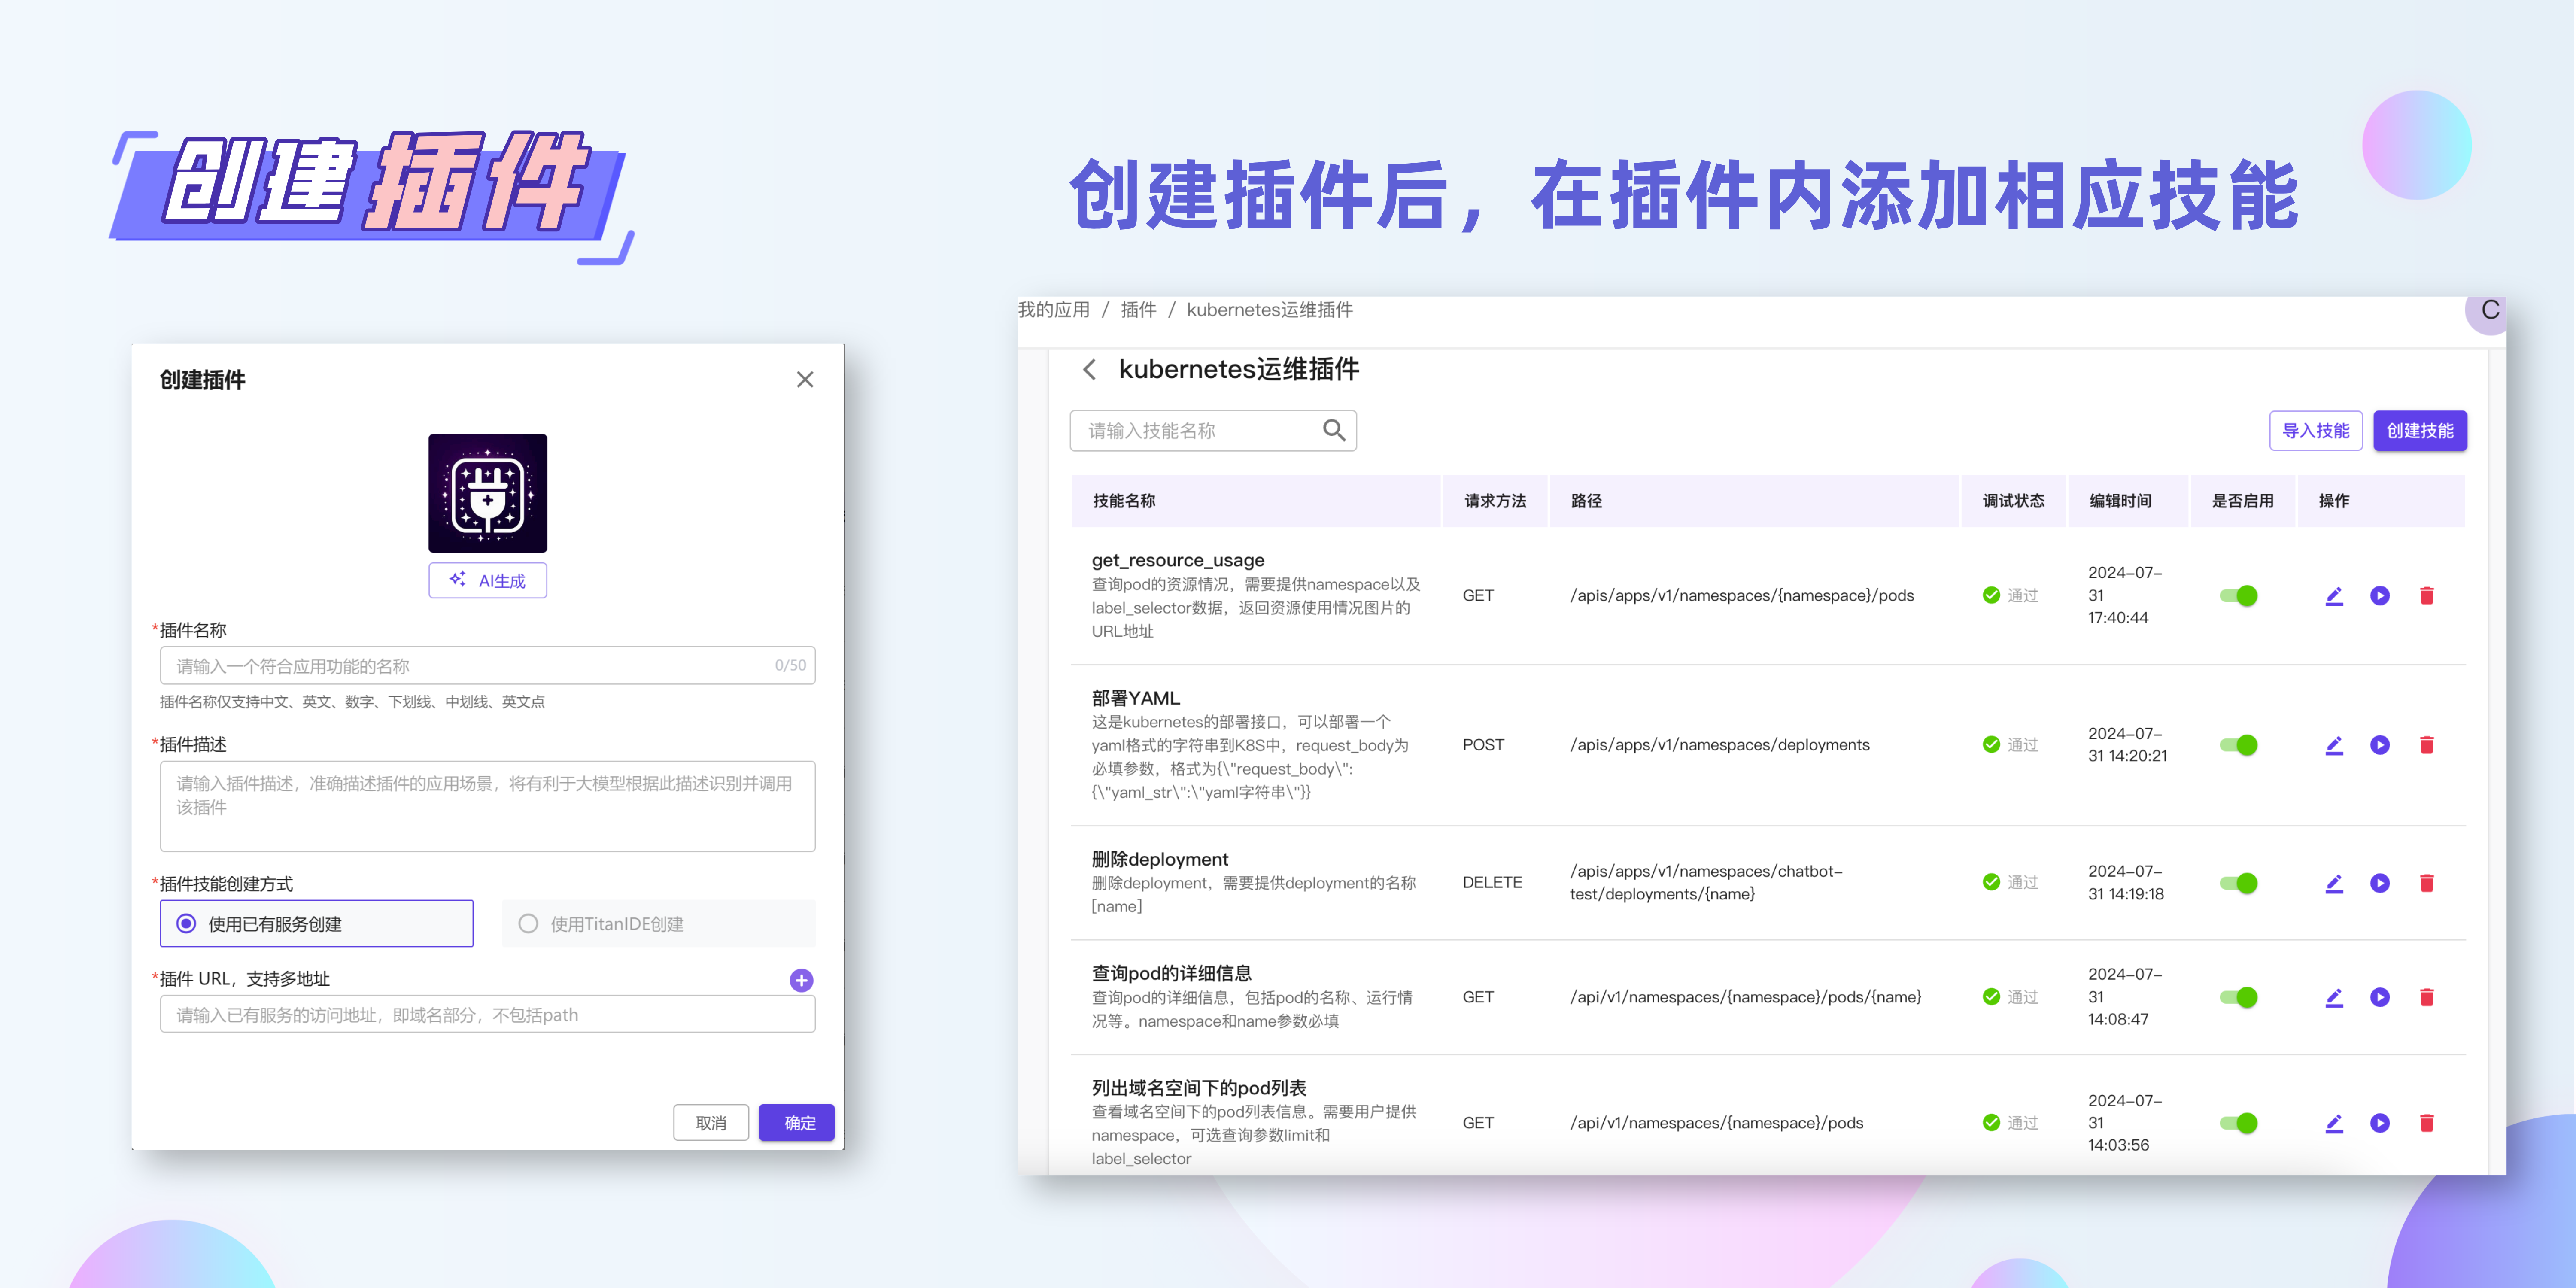The image size is (2576, 1288).
Task: Open 我的应用 breadcrumb item
Action: 1053,310
